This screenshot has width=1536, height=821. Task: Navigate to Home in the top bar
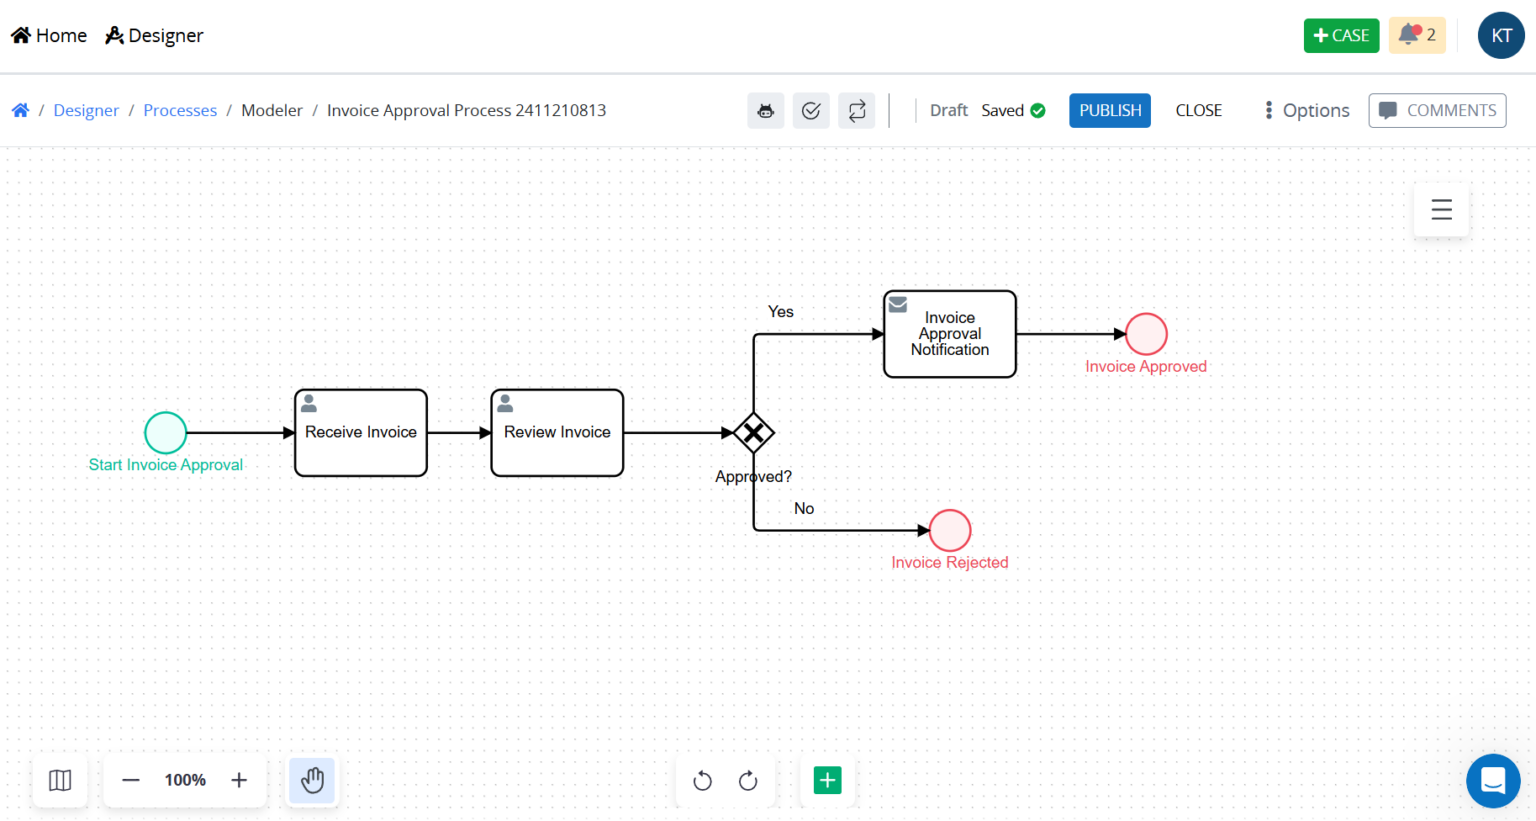point(48,34)
